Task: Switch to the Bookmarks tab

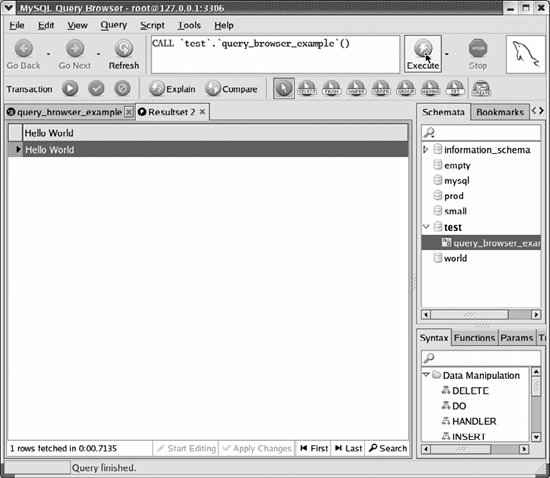Action: tap(500, 112)
